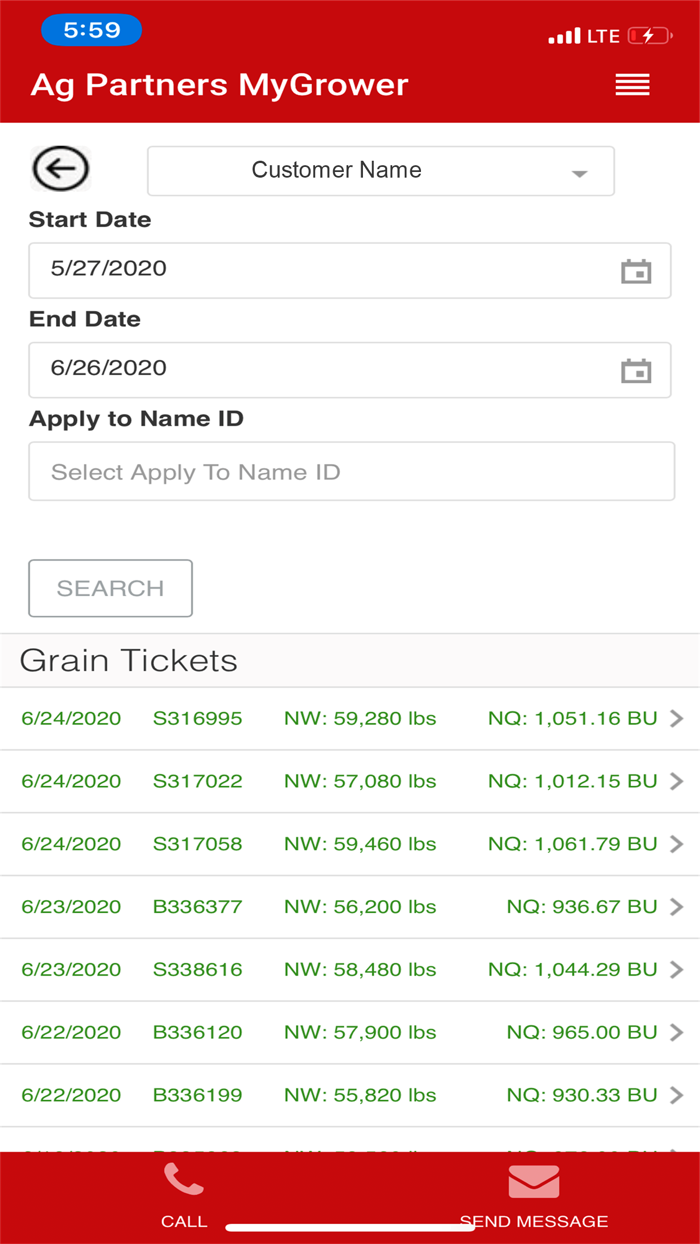Tap the Send Message envelope icon

(533, 1182)
